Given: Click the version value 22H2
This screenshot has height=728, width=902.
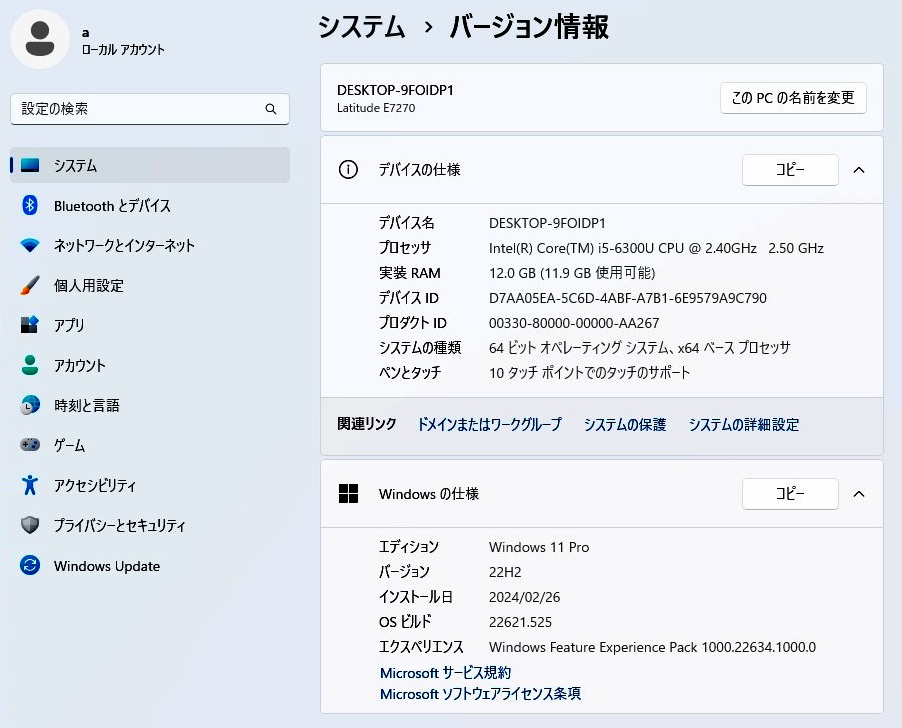Looking at the screenshot, I should tap(505, 572).
